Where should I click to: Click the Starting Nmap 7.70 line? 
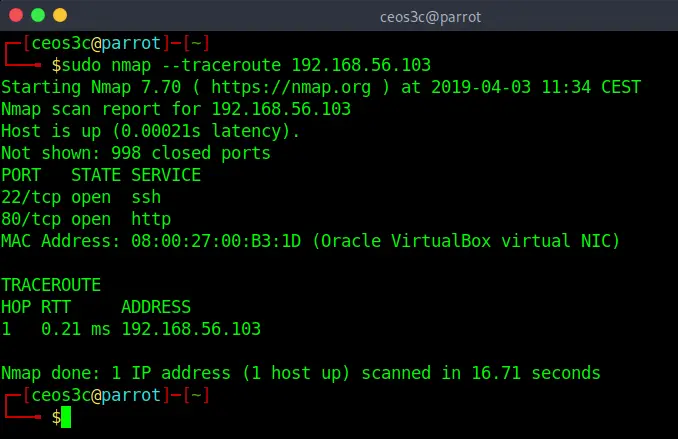321,87
